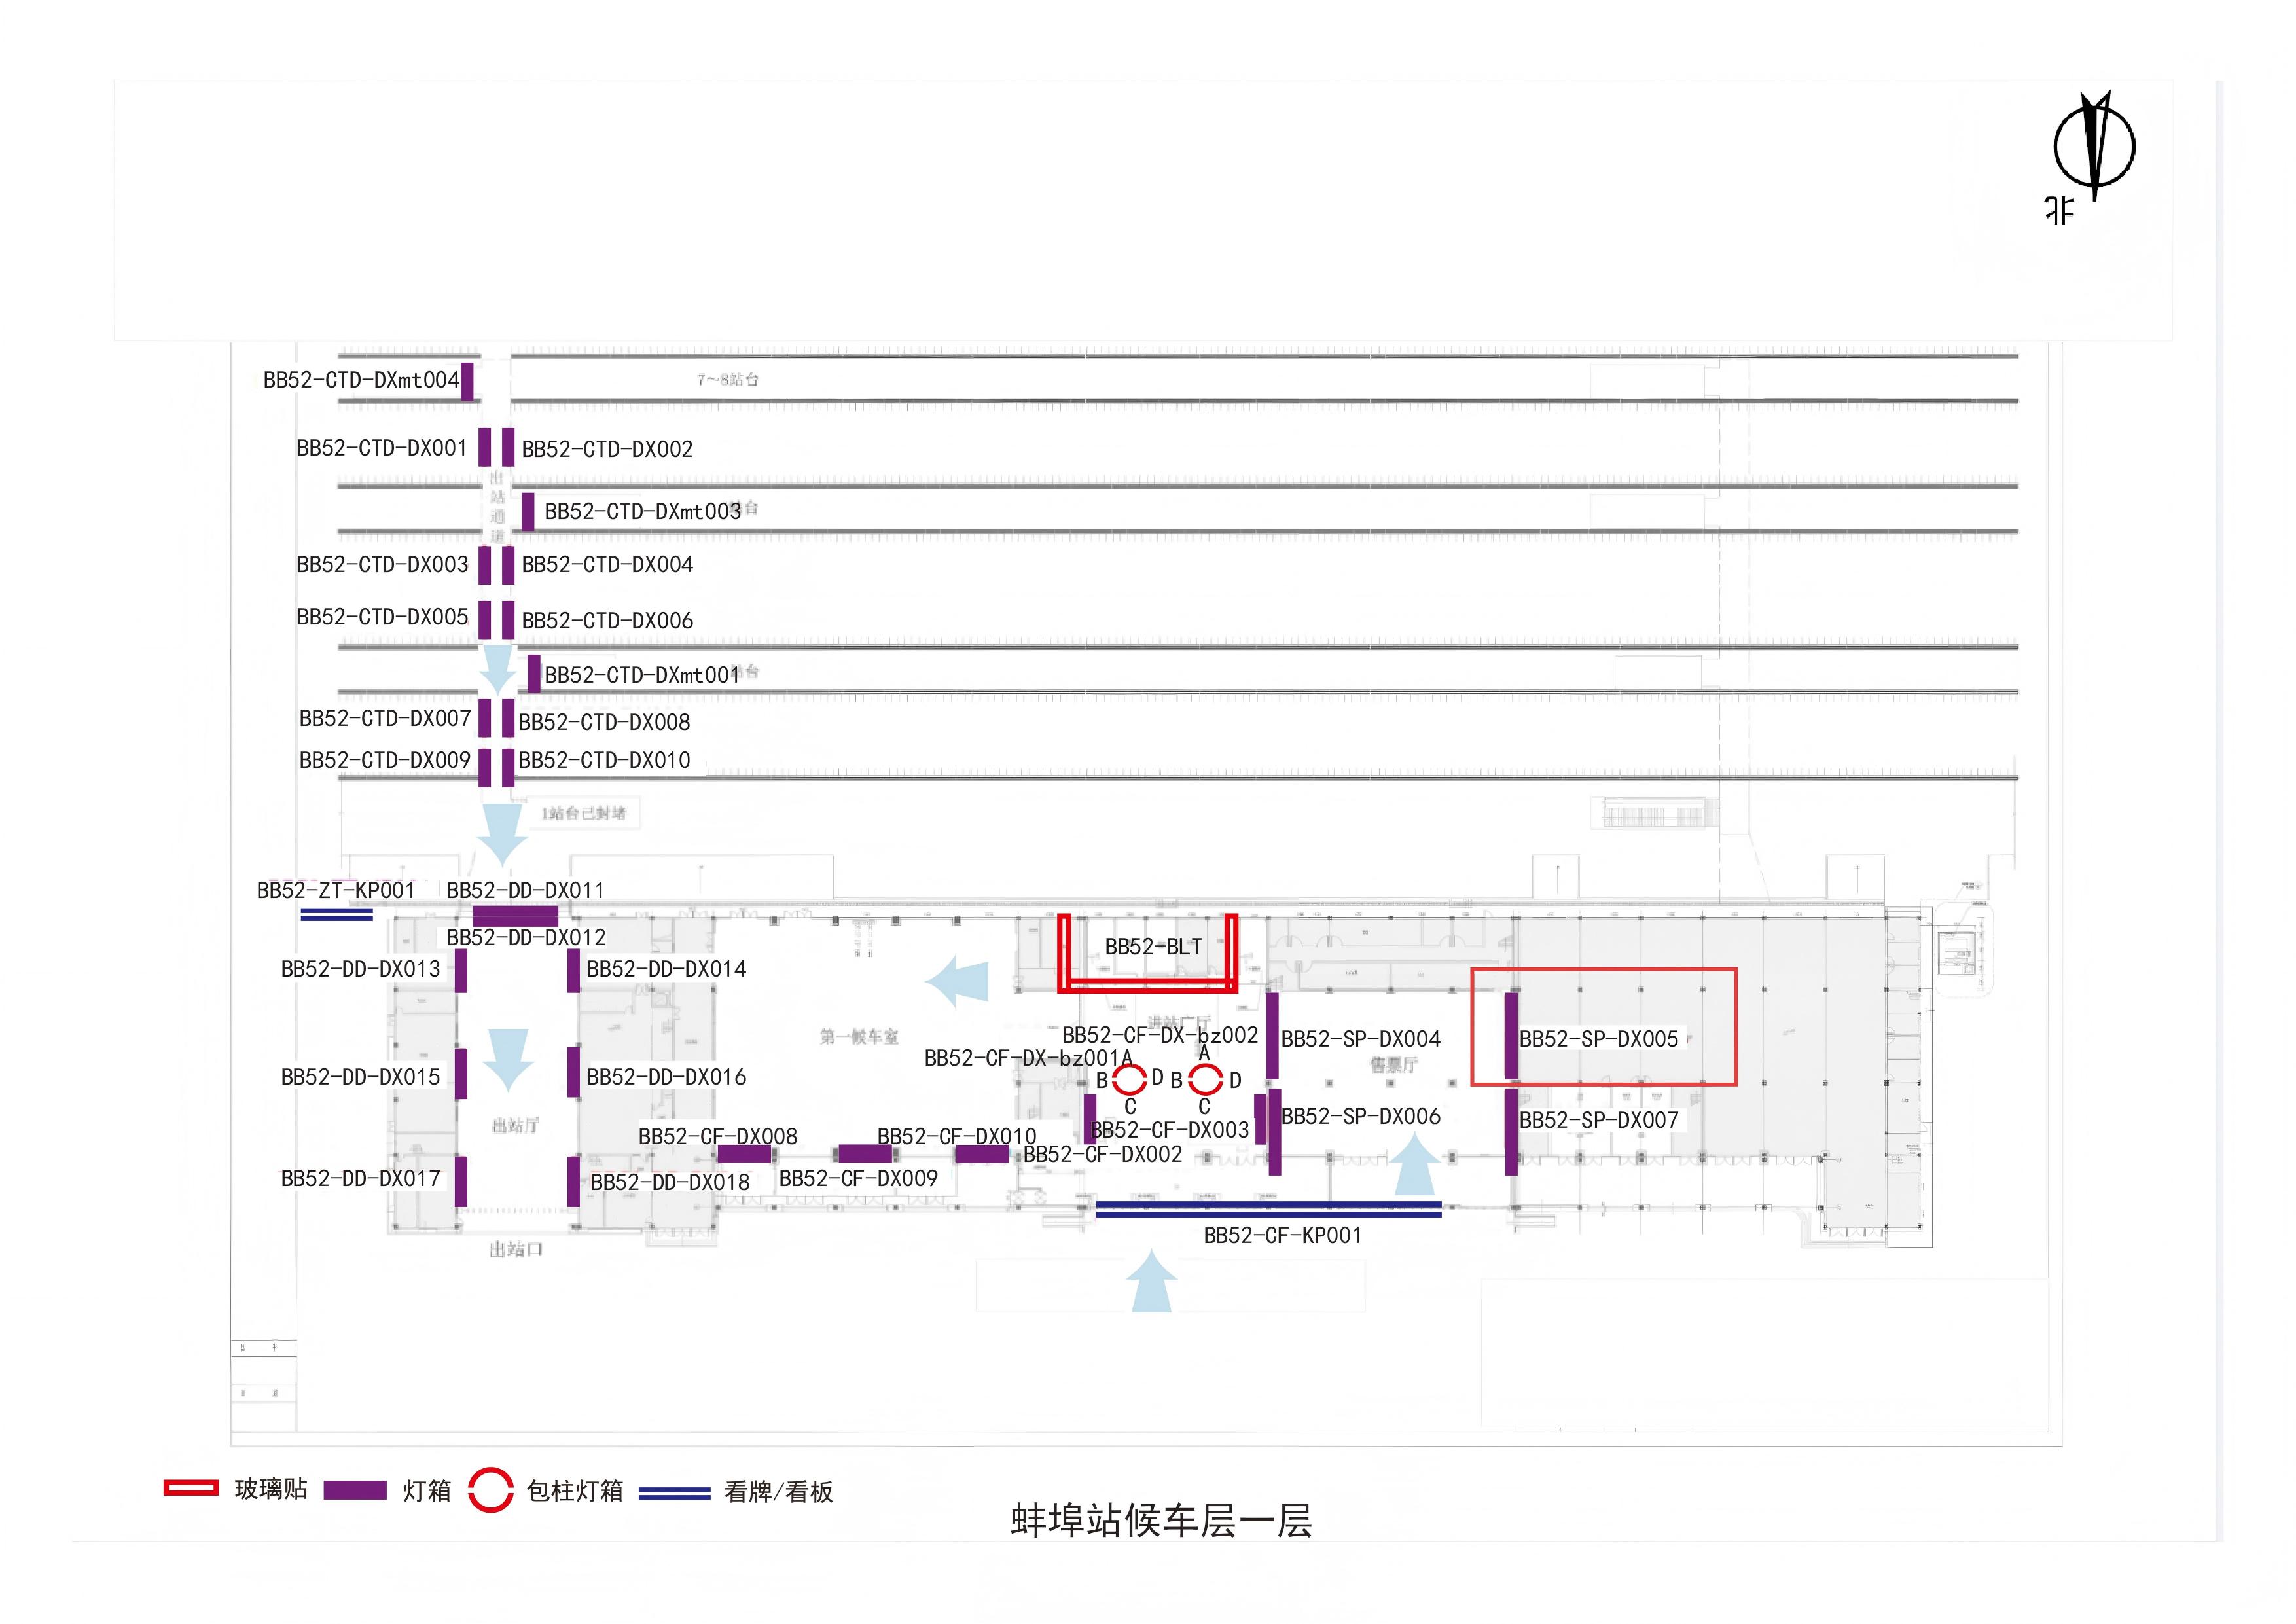Viewport: 2296px width, 1624px height.
Task: Click the red 玻璃贴 legend symbol
Action: tap(191, 1488)
